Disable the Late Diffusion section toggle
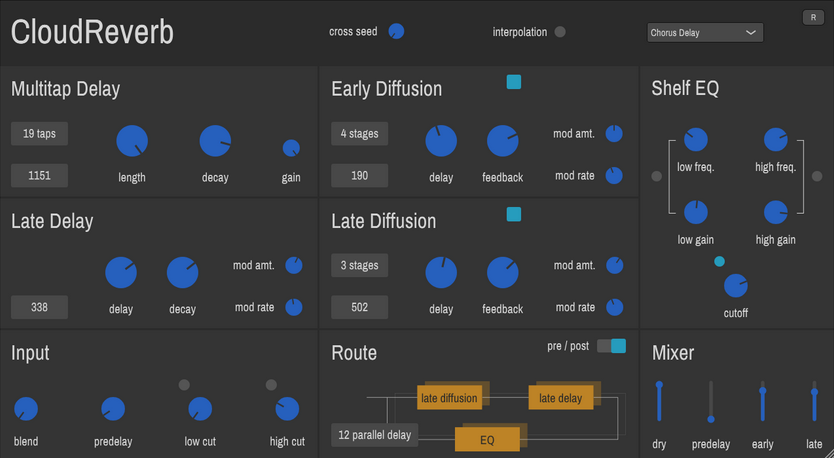The image size is (834, 458). (514, 214)
